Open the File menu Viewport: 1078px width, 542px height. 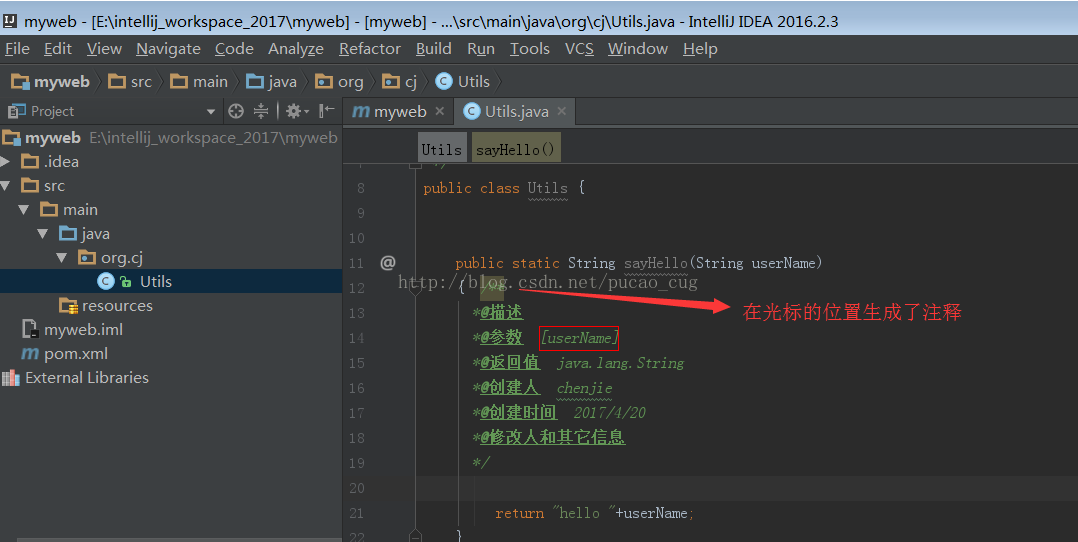pos(17,49)
